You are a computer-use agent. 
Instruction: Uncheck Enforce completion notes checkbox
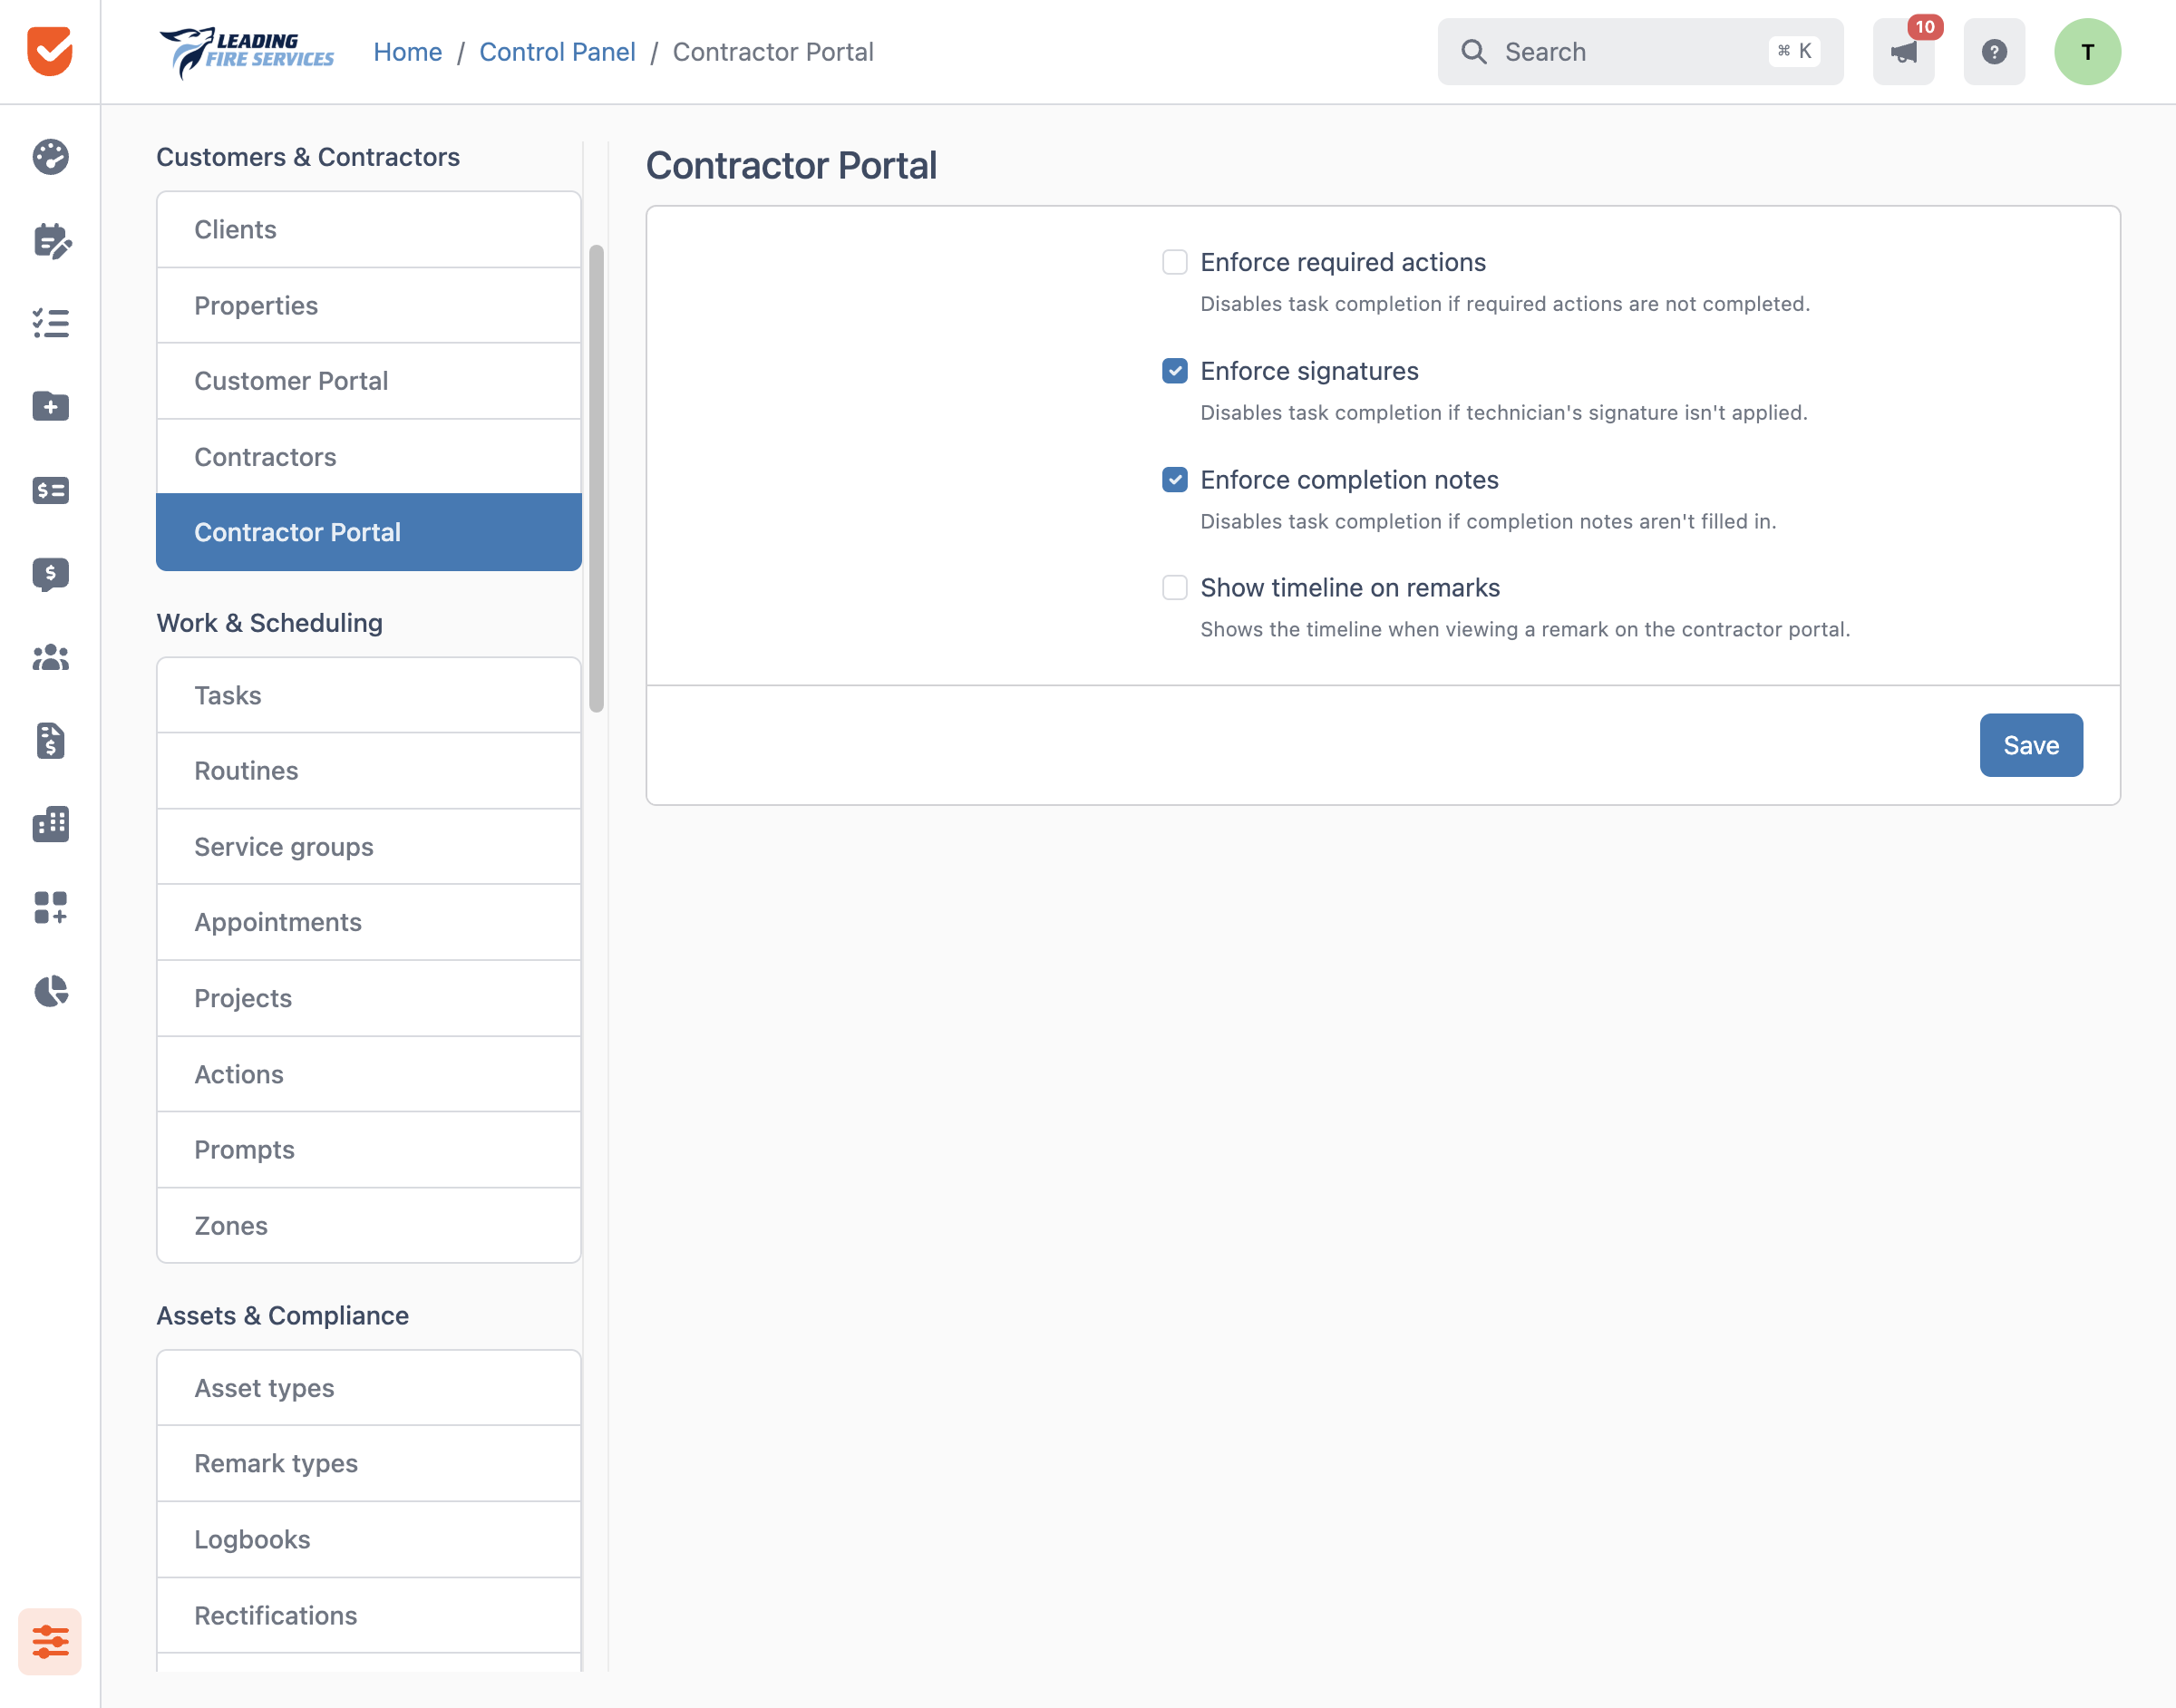1175,480
